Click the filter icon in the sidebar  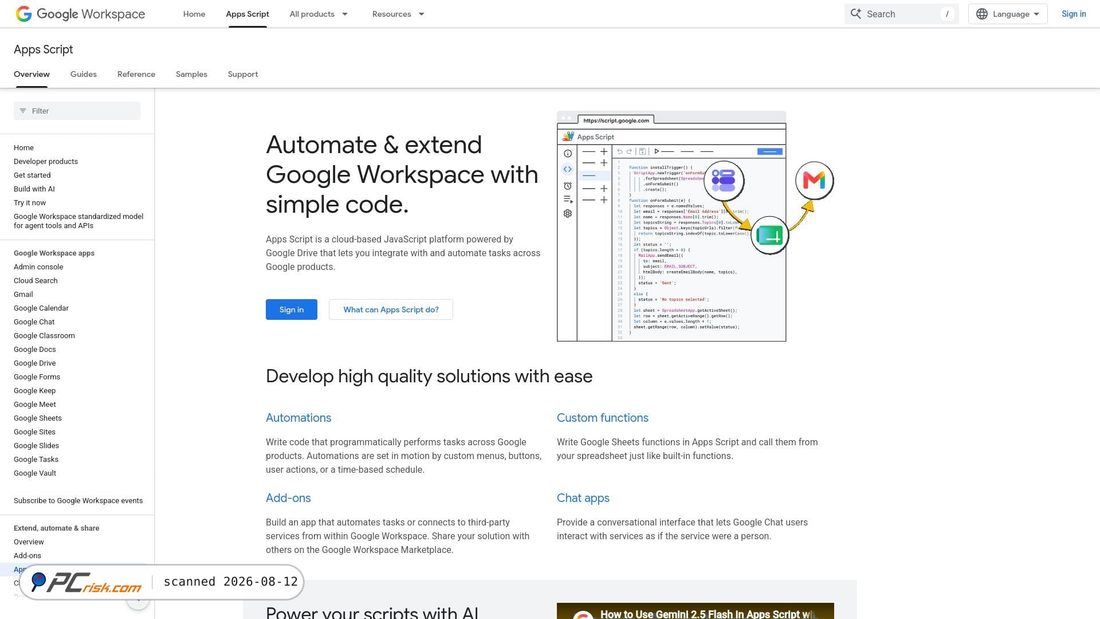(x=23, y=111)
